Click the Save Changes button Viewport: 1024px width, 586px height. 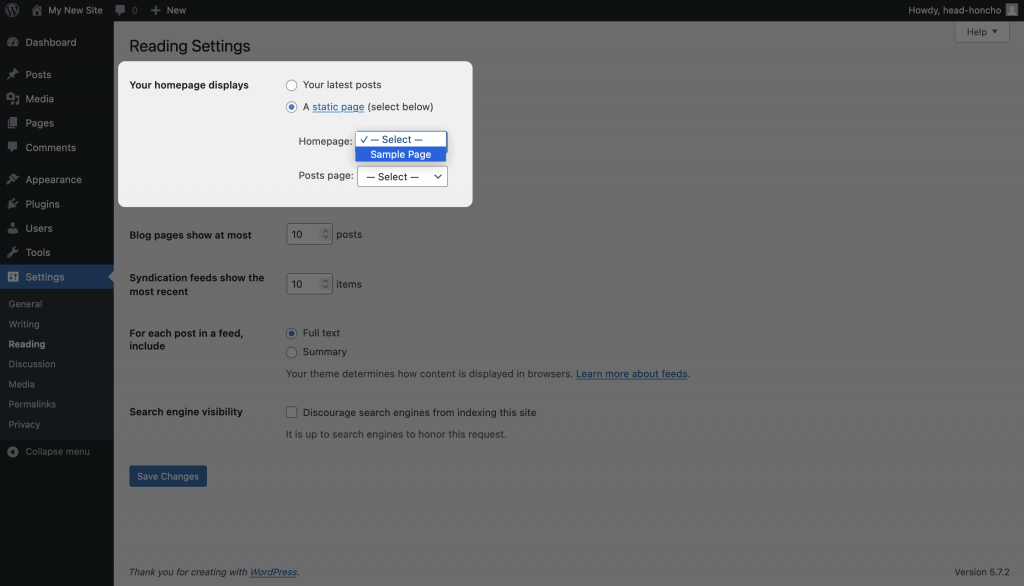tap(168, 477)
